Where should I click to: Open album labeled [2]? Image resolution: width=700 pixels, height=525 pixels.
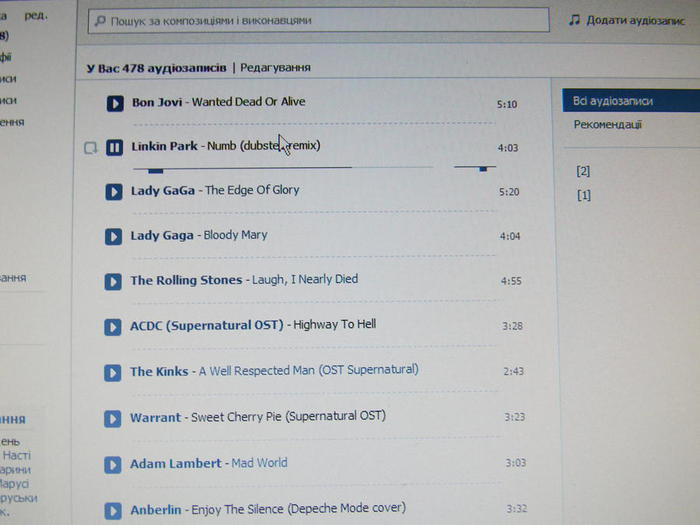(x=583, y=171)
